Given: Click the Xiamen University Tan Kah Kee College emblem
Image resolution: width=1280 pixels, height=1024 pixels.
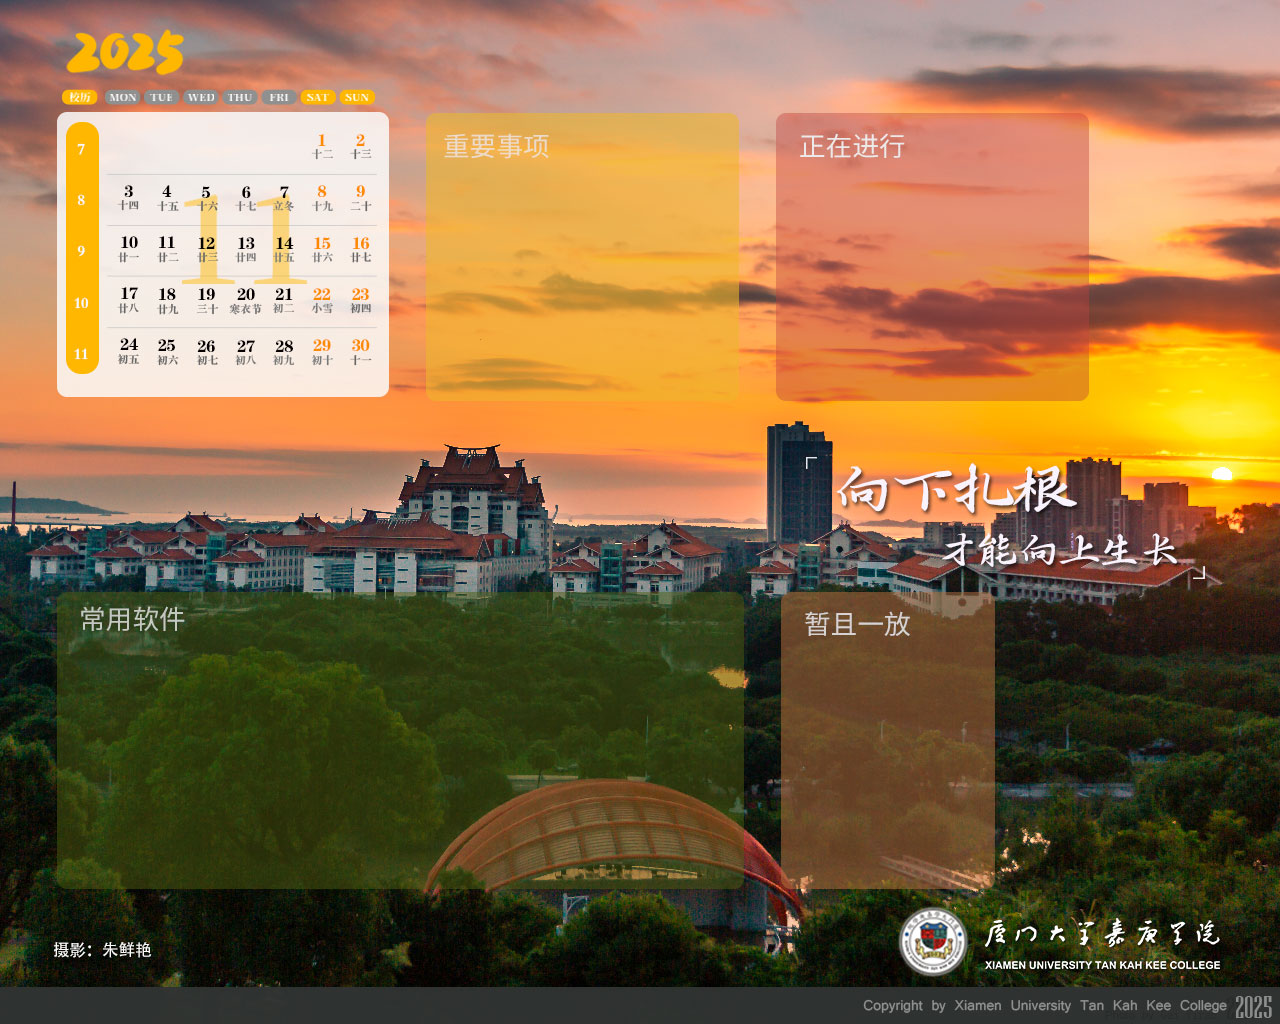Looking at the screenshot, I should (x=932, y=941).
